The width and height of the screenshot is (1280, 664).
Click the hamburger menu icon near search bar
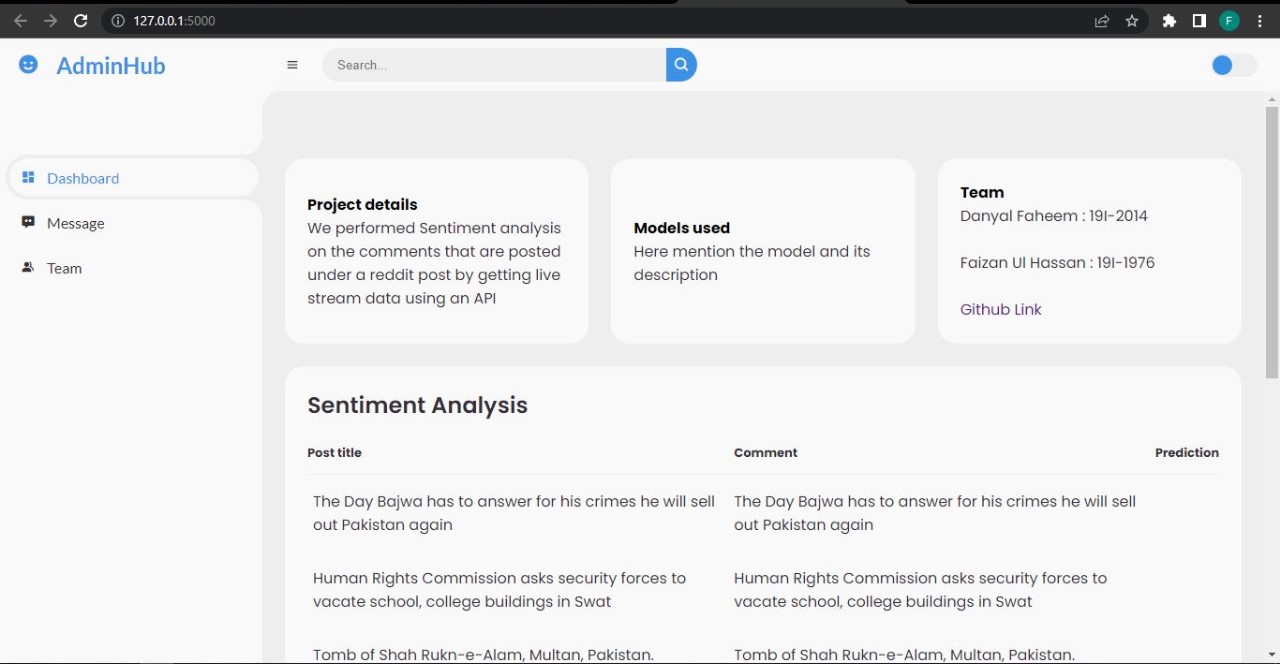[292, 64]
